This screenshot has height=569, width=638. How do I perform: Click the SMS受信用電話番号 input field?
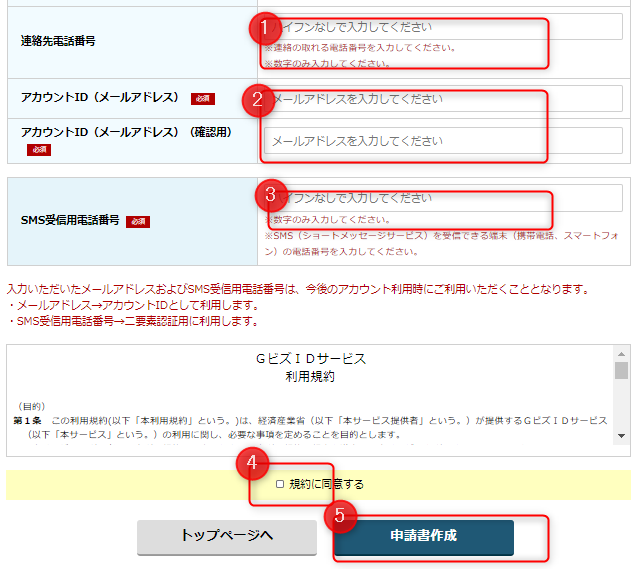click(443, 198)
